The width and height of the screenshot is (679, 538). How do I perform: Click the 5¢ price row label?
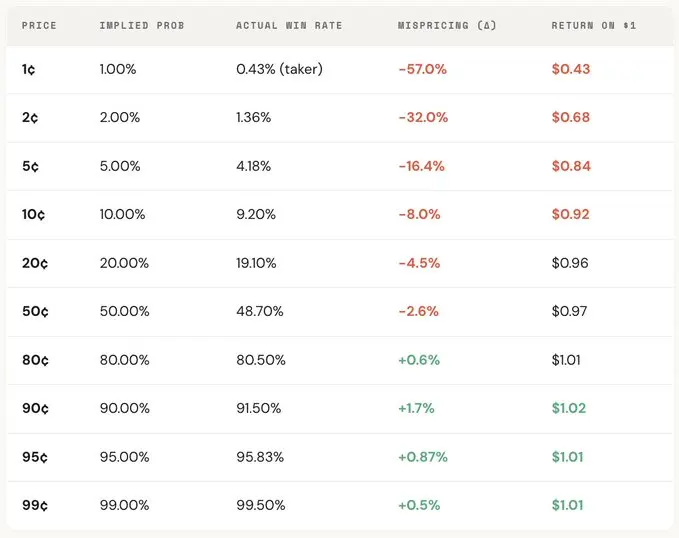(31, 166)
